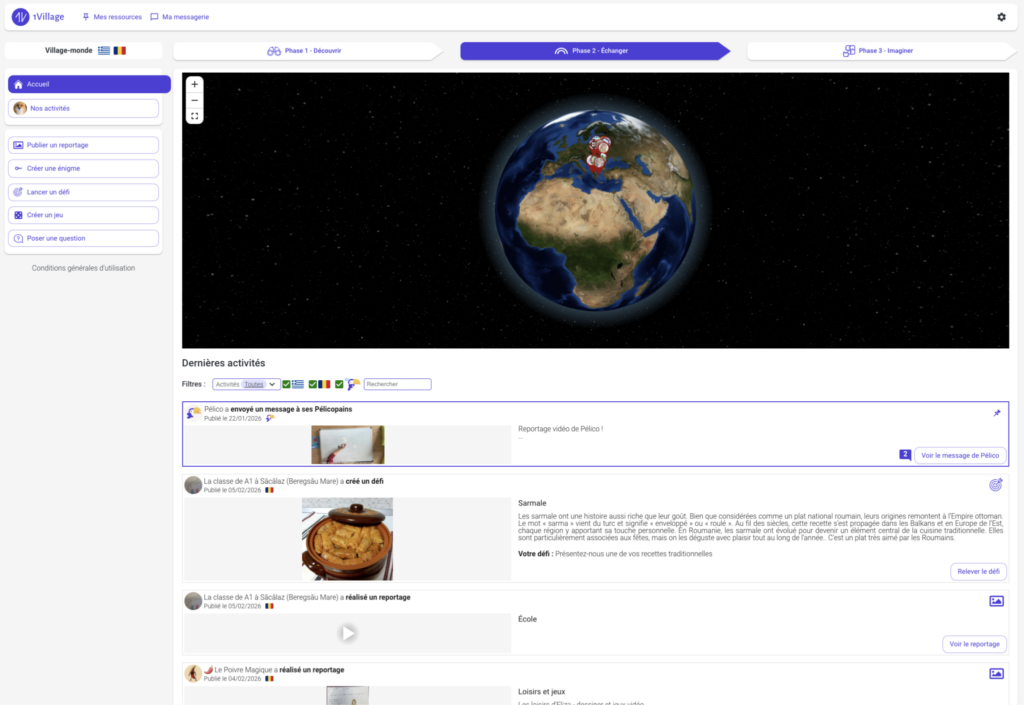This screenshot has width=1024, height=705.
Task: Uncheck the Romania flag filter checkbox
Action: coord(313,384)
